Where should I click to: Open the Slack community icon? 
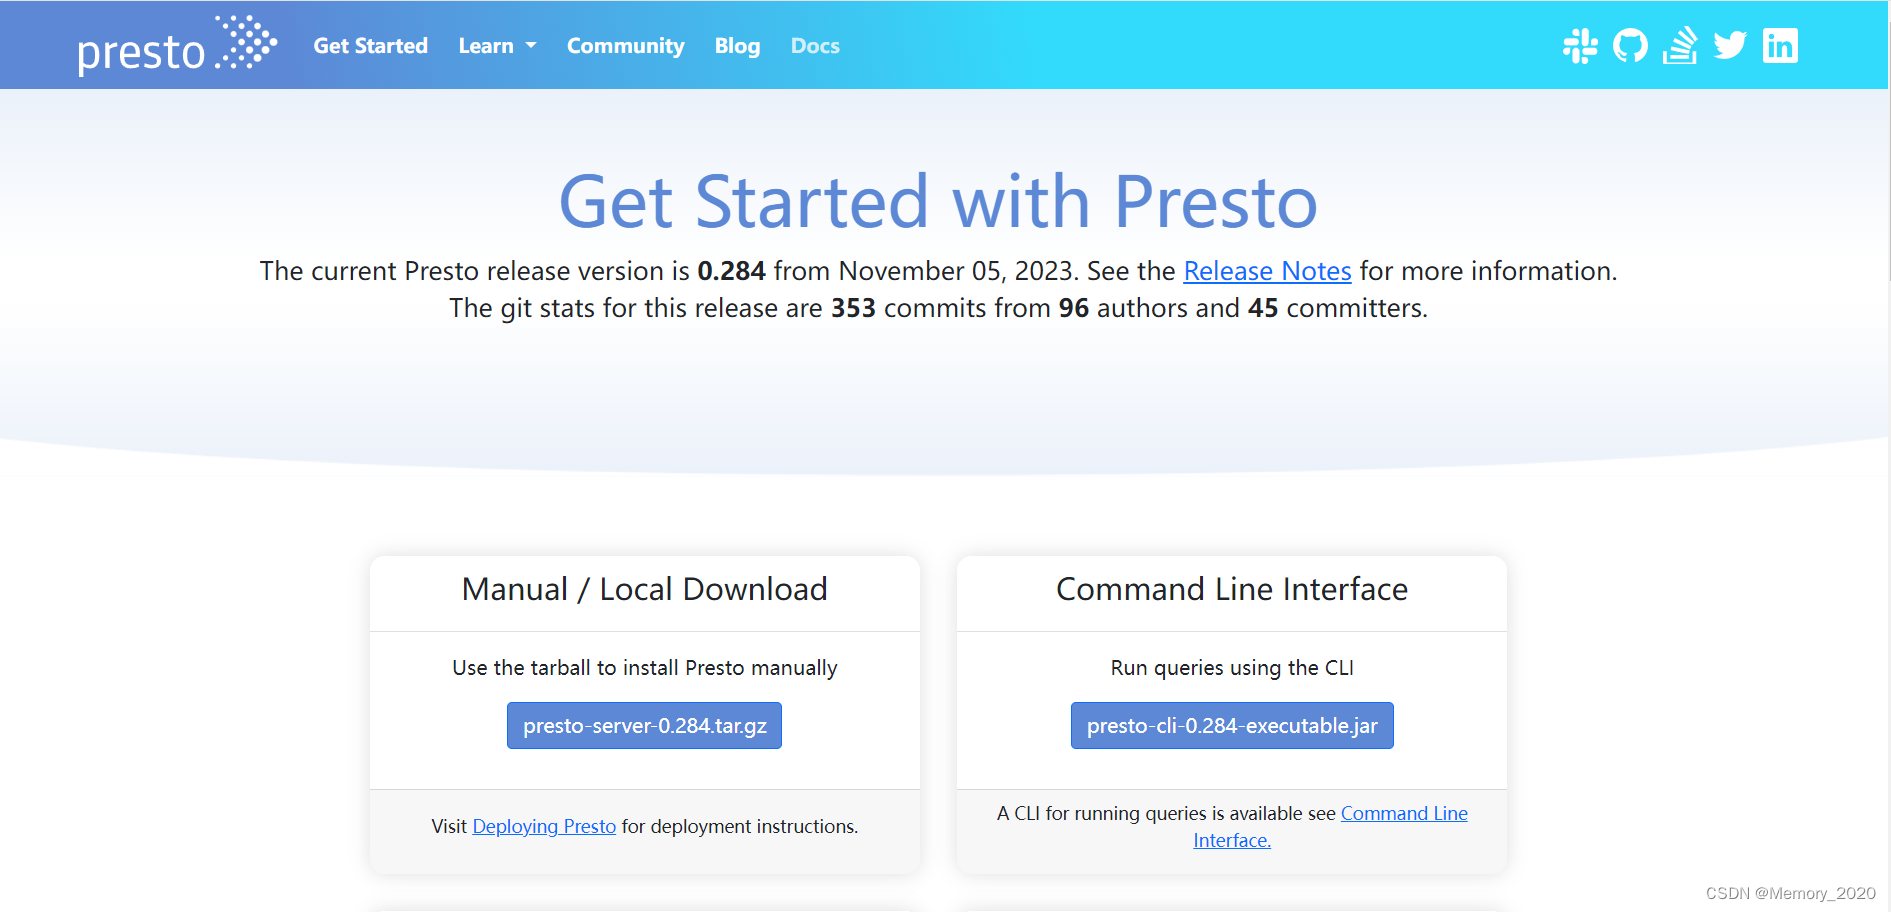(1580, 46)
